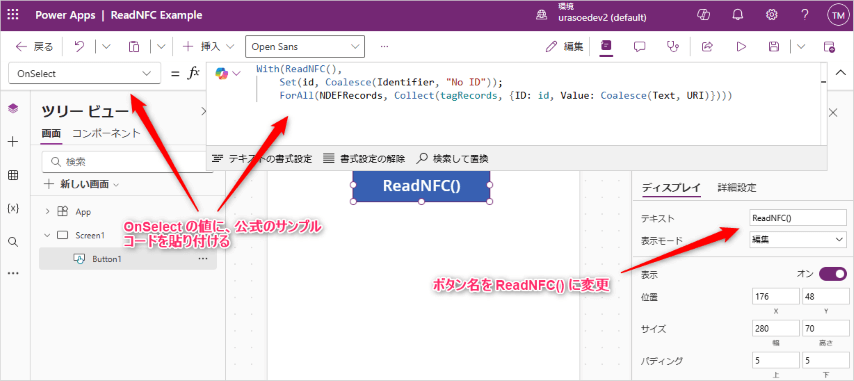Click 検索して置換 find and replace
The width and height of the screenshot is (854, 381).
click(x=452, y=159)
